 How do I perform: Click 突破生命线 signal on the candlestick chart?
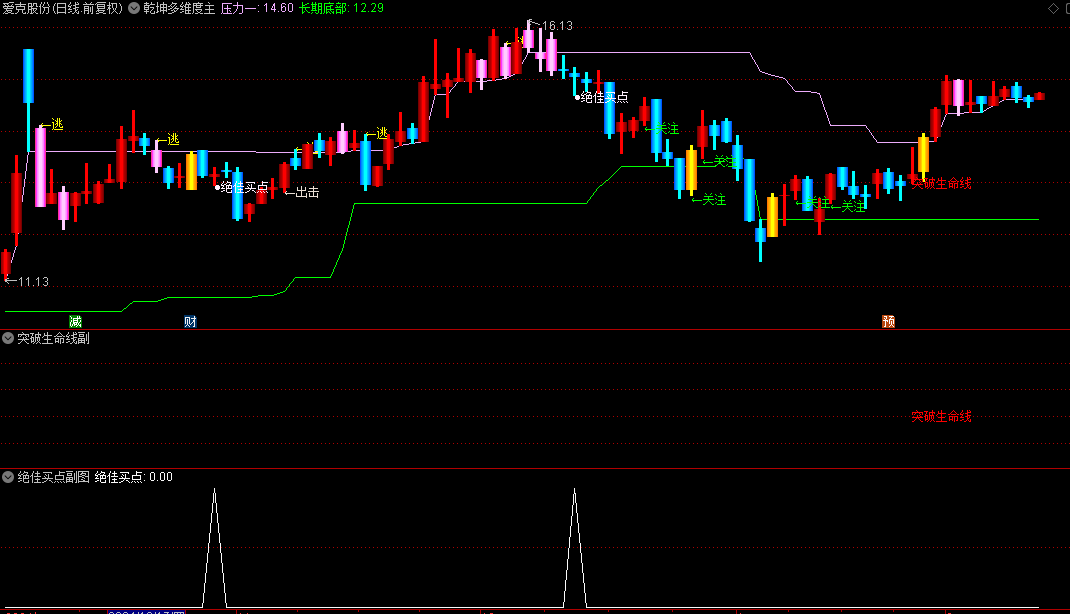[942, 183]
